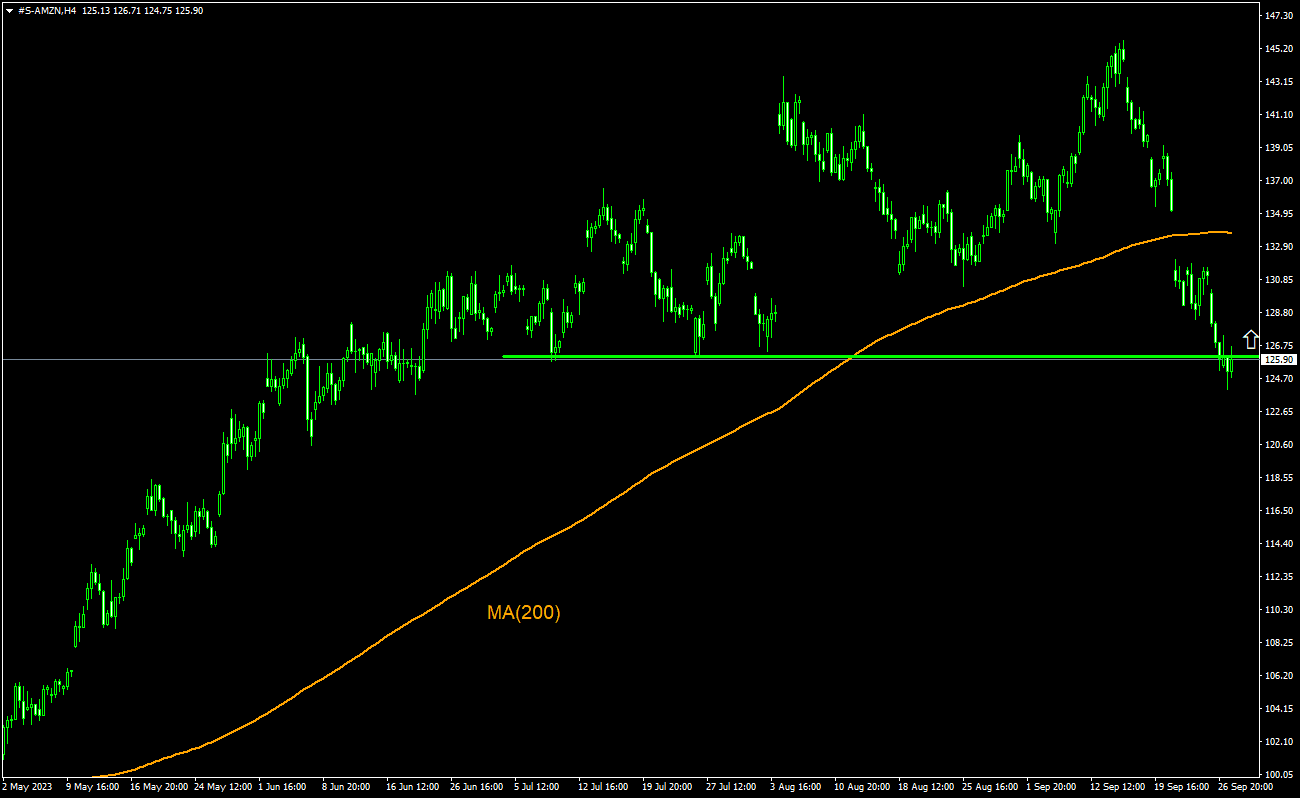Click 147.30 on the price scale

[1279, 16]
